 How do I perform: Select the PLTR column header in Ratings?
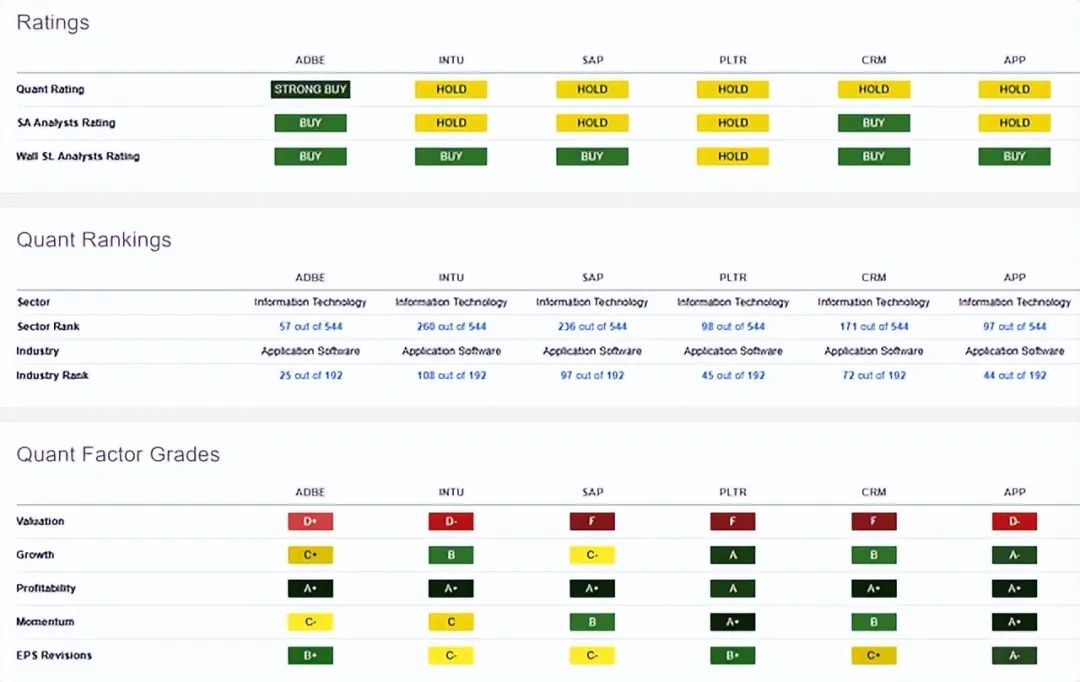pyautogui.click(x=733, y=60)
